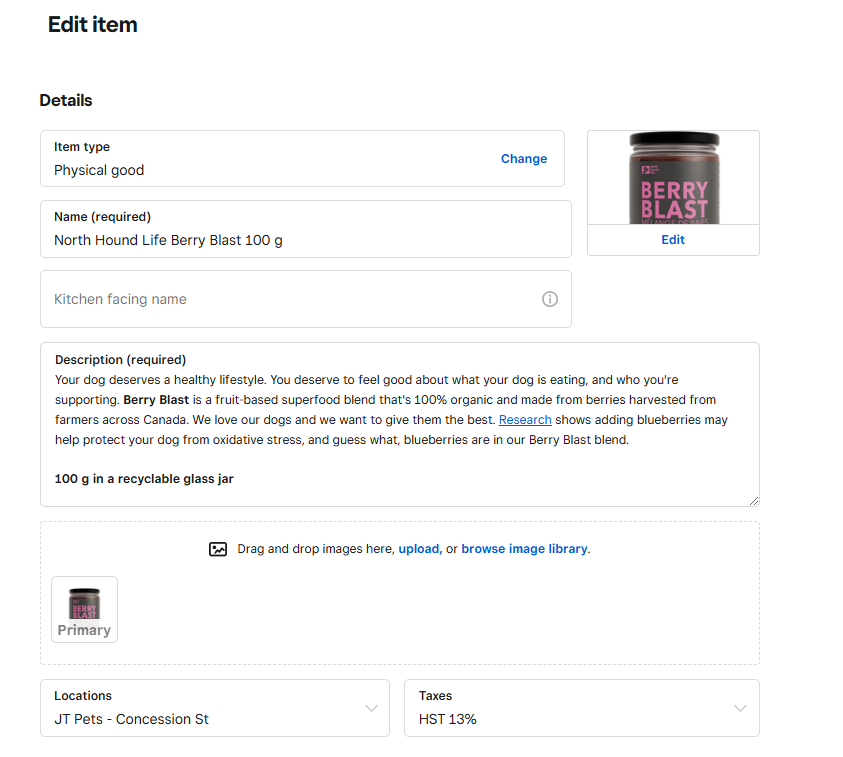
Task: Click the Change link for Item type
Action: 523,159
